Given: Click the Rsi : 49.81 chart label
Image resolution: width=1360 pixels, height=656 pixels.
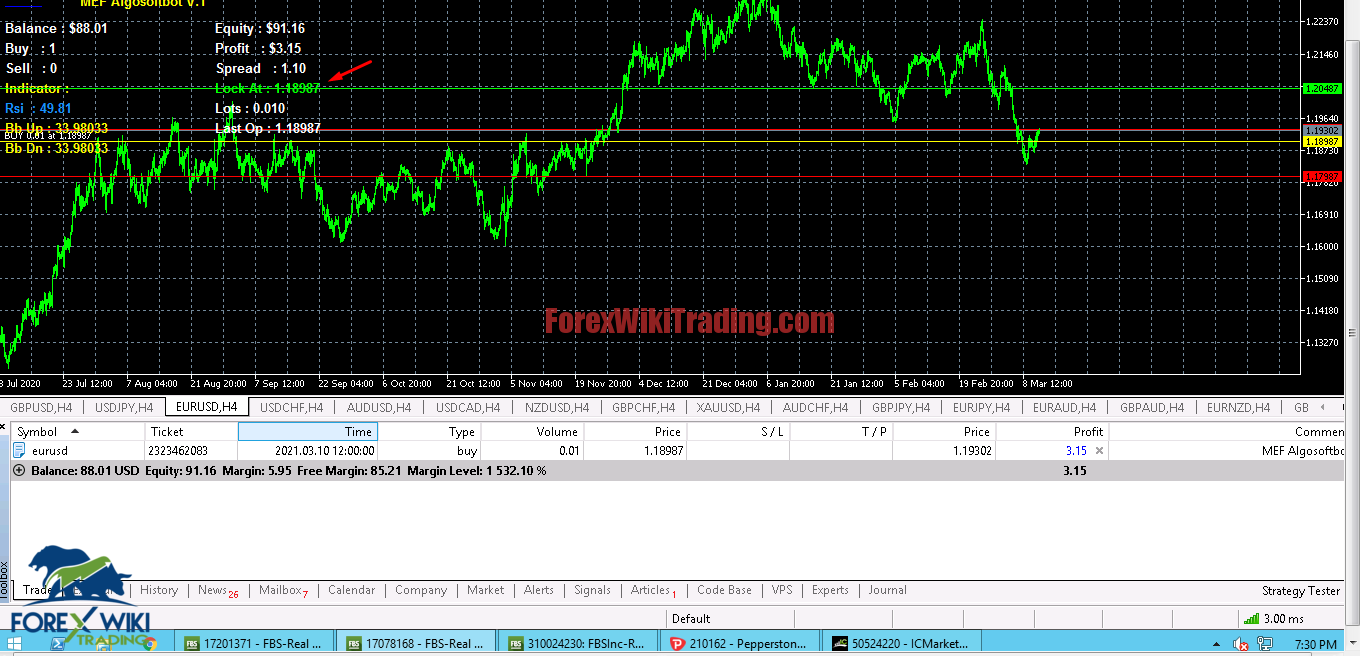Looking at the screenshot, I should [x=38, y=108].
